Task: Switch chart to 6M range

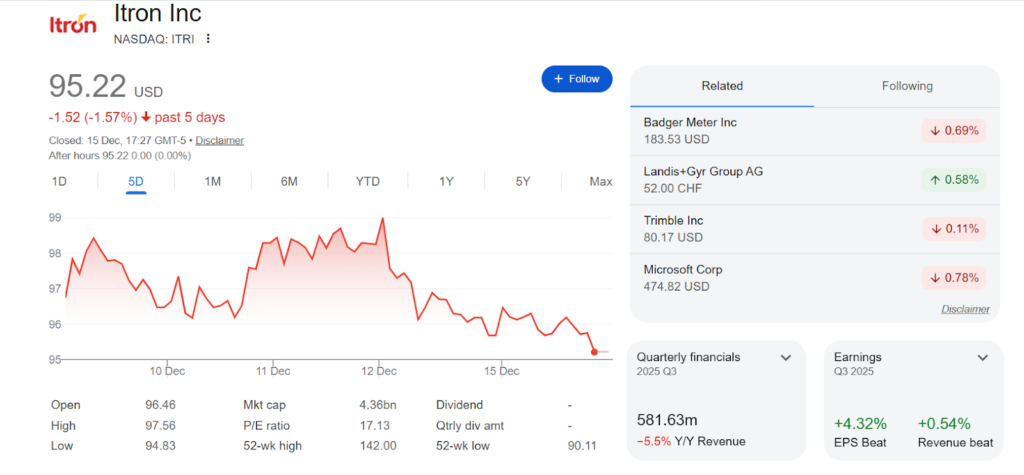Action: pos(289,181)
